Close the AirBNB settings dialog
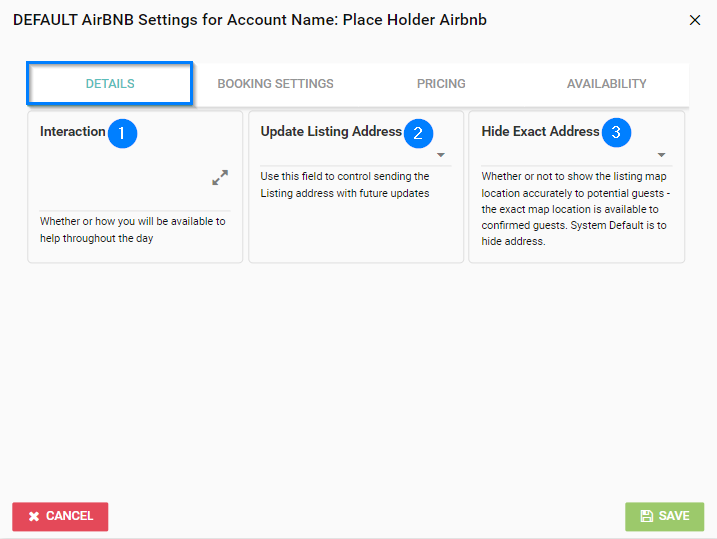 coord(695,20)
